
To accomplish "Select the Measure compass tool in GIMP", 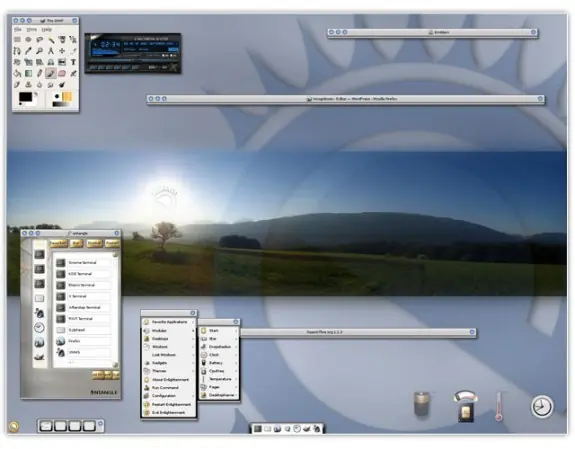I will pyautogui.click(x=51, y=51).
